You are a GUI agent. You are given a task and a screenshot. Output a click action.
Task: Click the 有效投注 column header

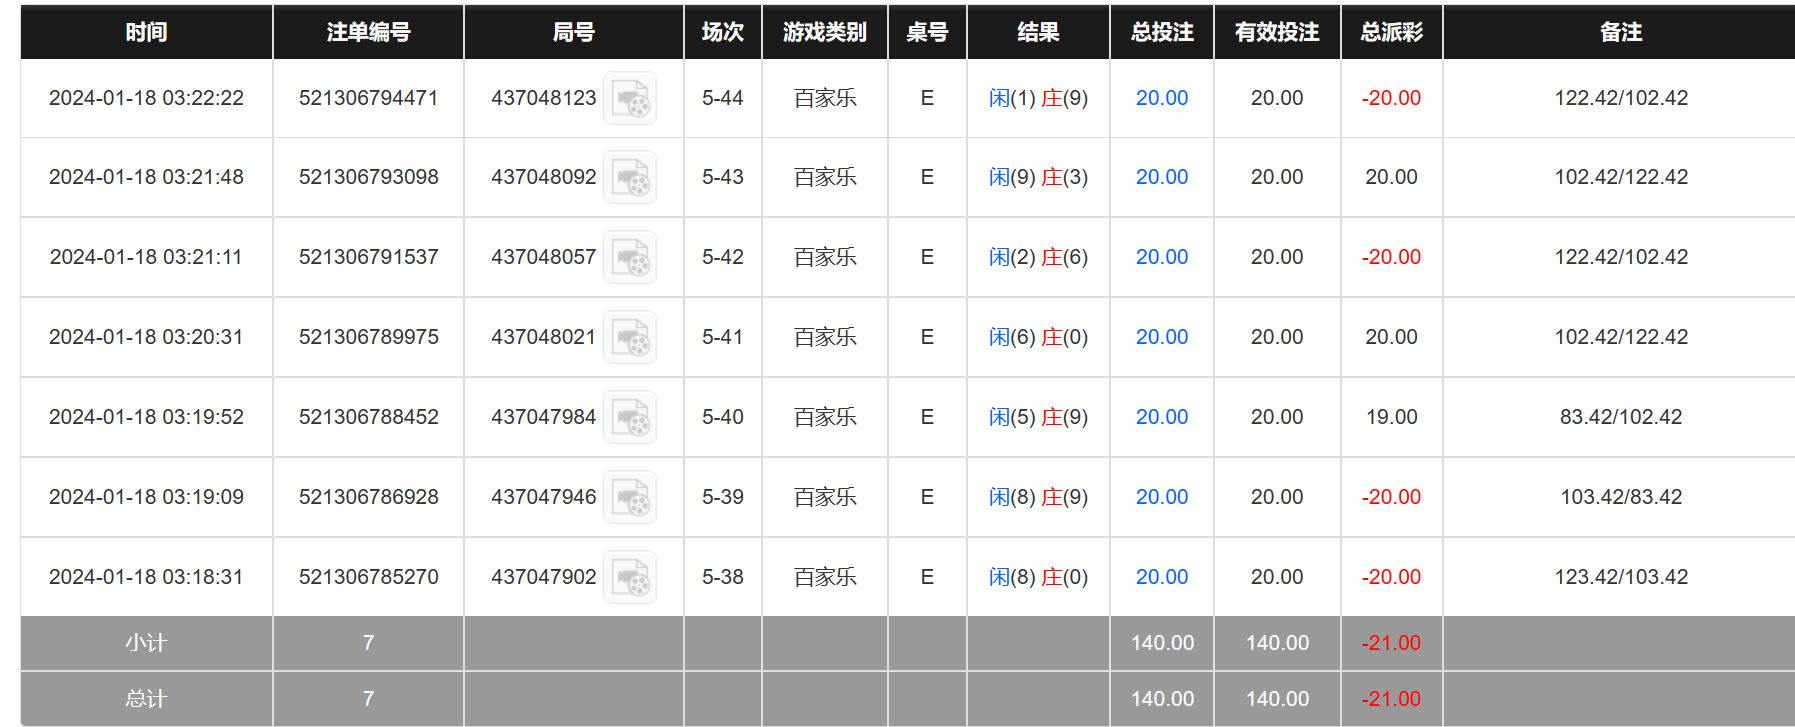[1277, 32]
